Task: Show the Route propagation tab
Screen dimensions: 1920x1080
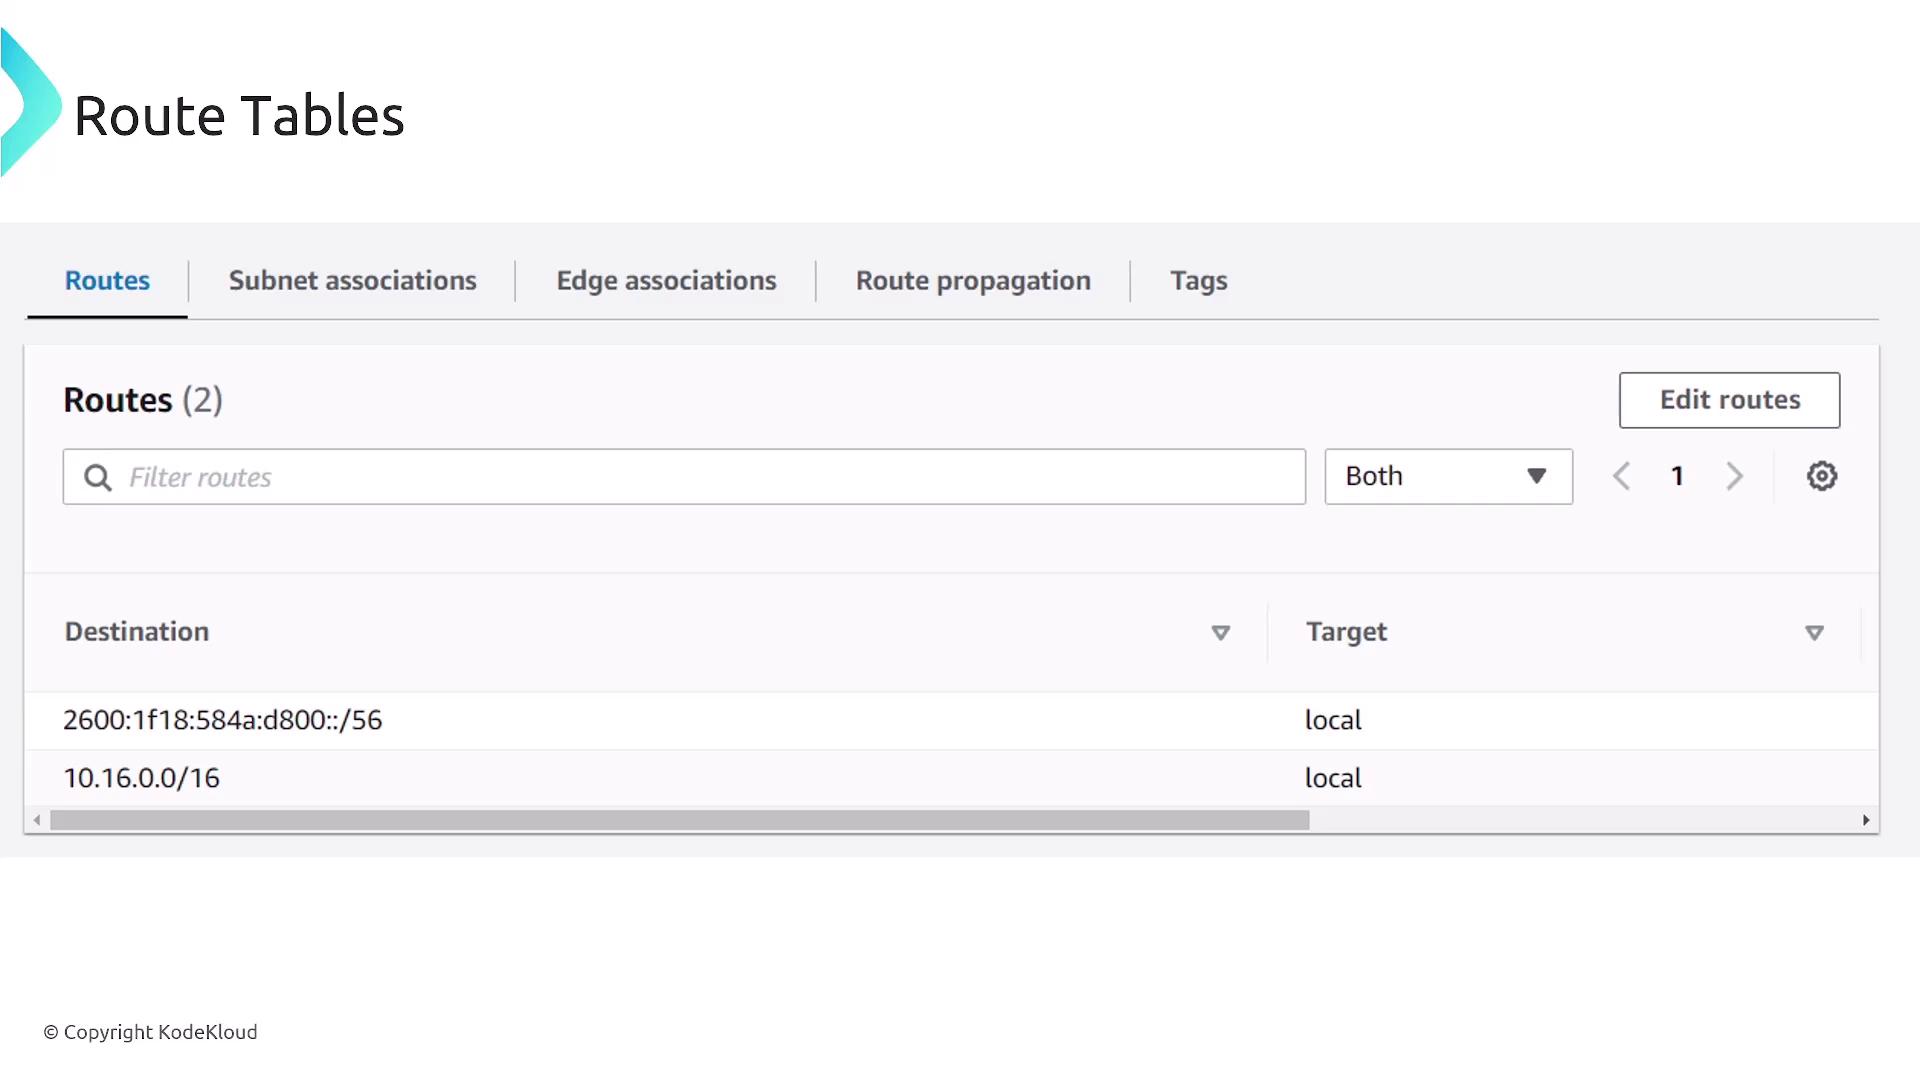Action: [x=973, y=281]
